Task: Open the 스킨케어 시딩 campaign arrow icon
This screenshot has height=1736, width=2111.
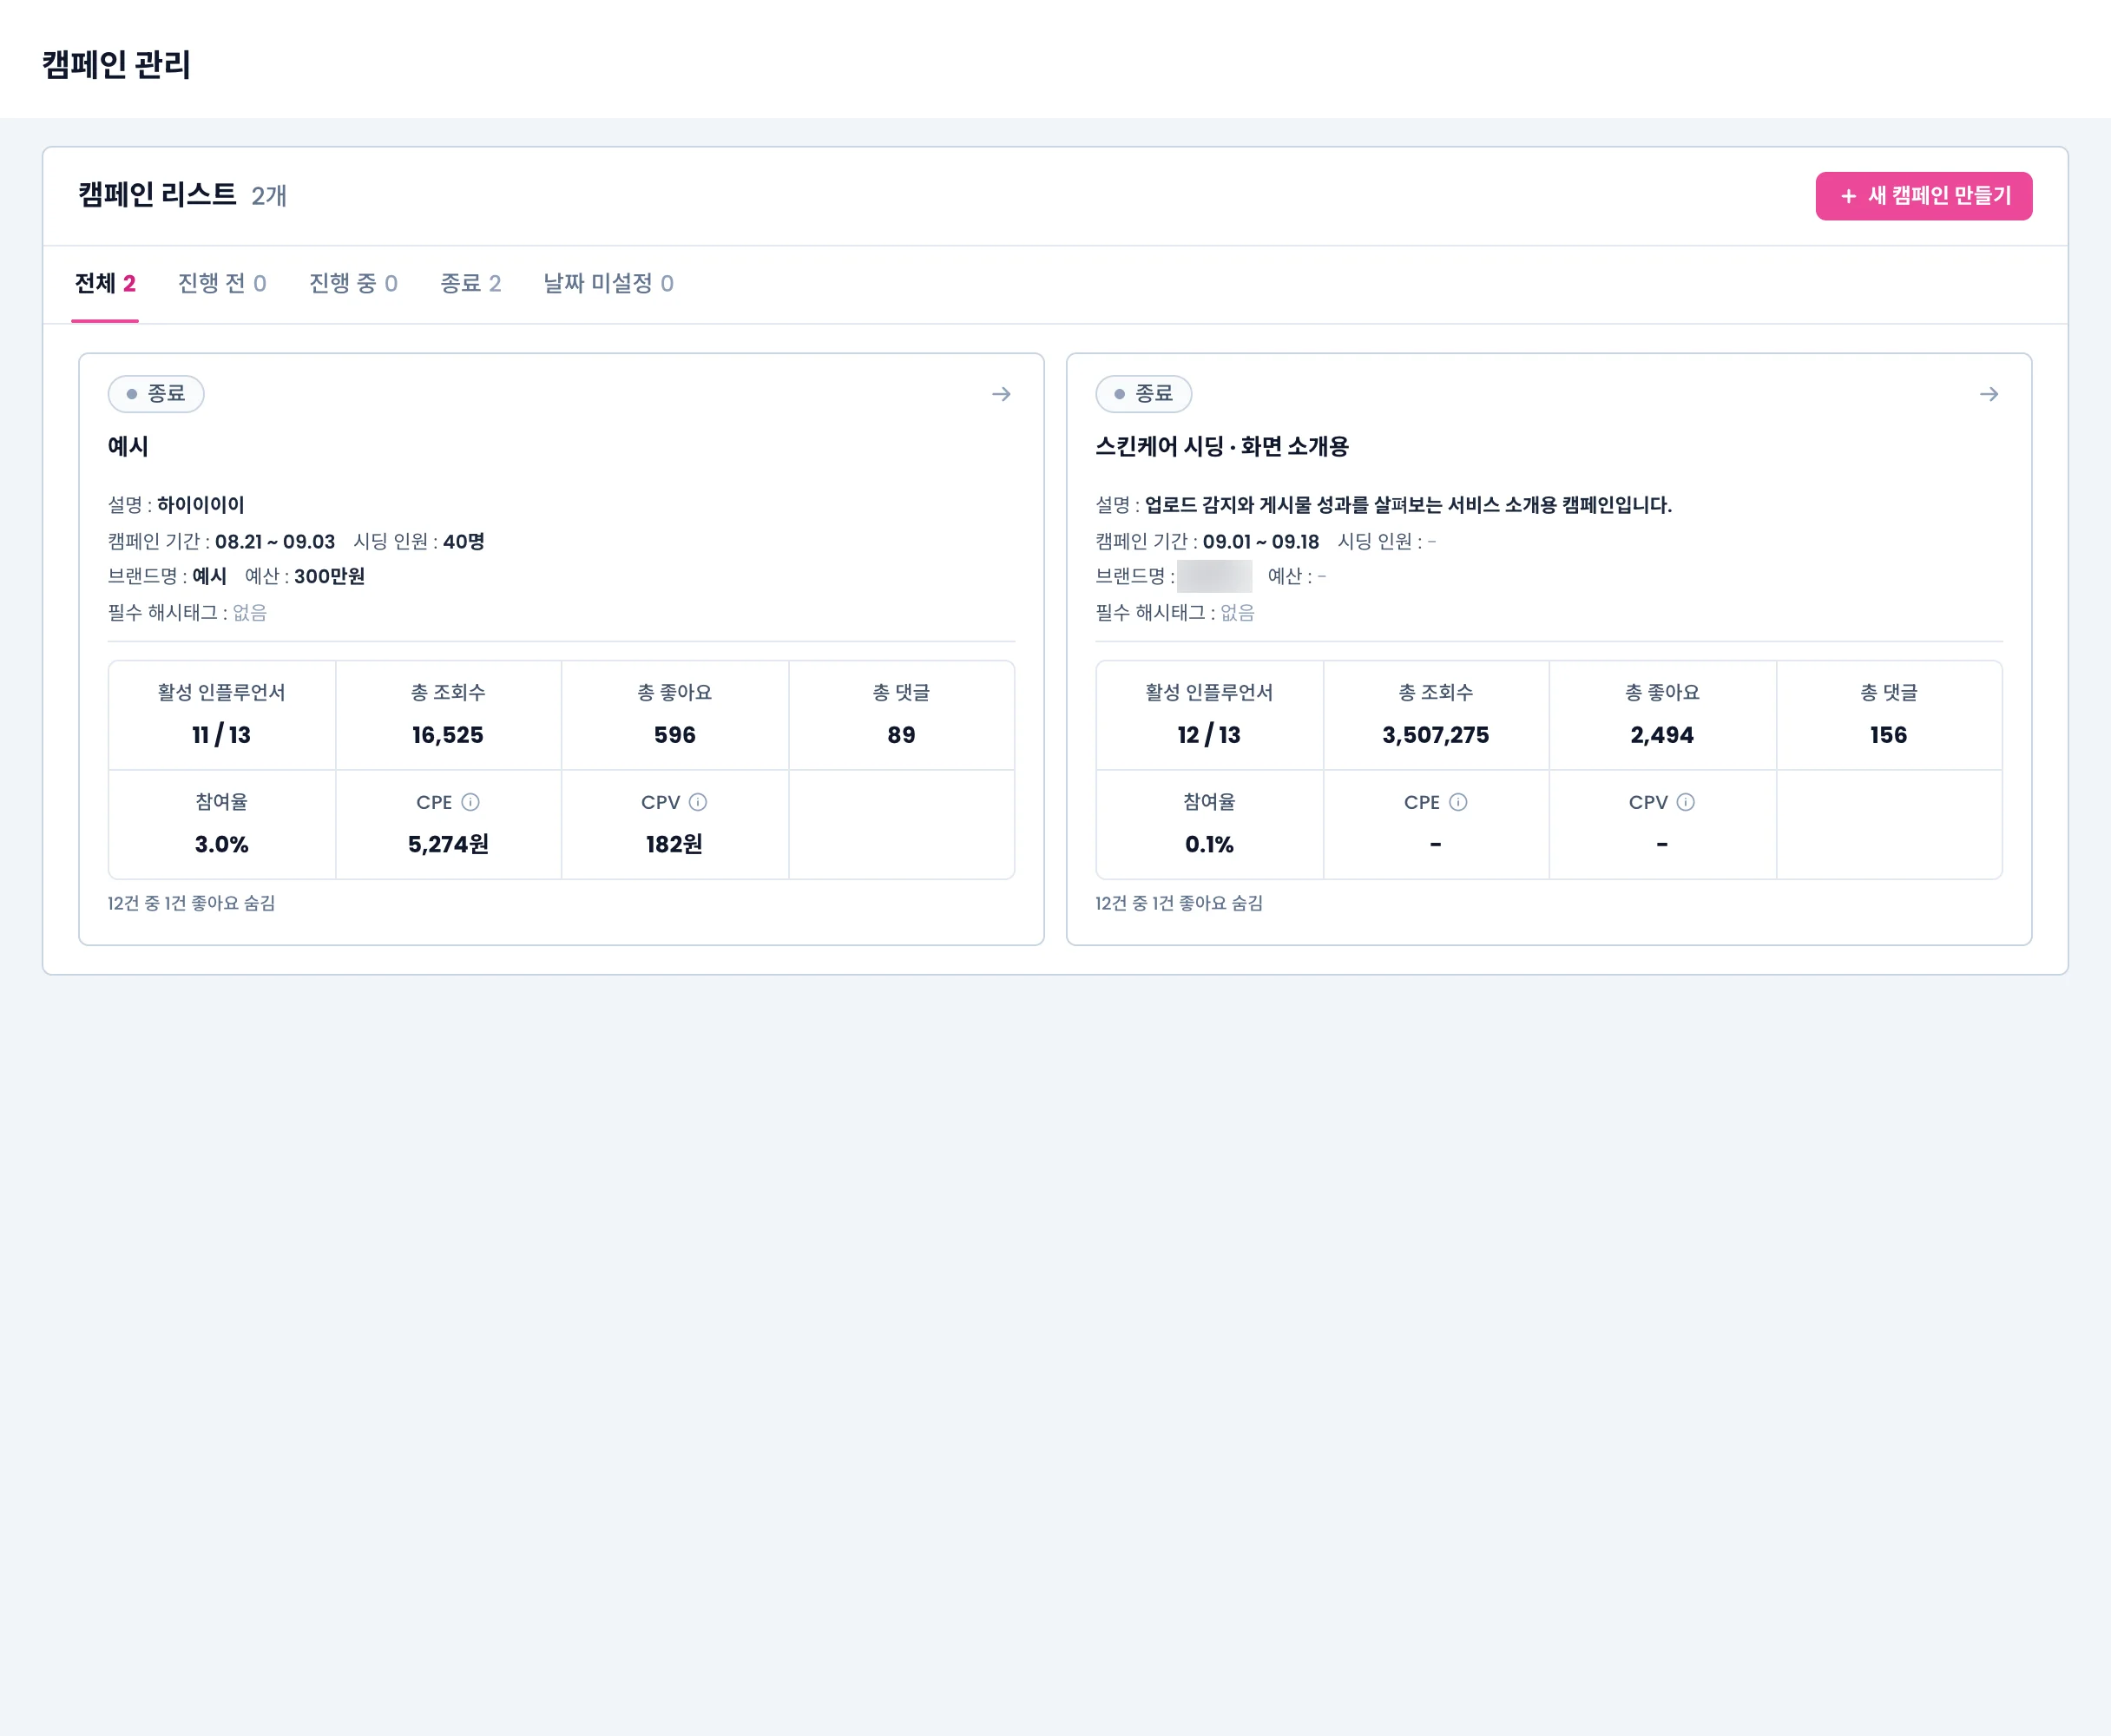Action: (1989, 394)
